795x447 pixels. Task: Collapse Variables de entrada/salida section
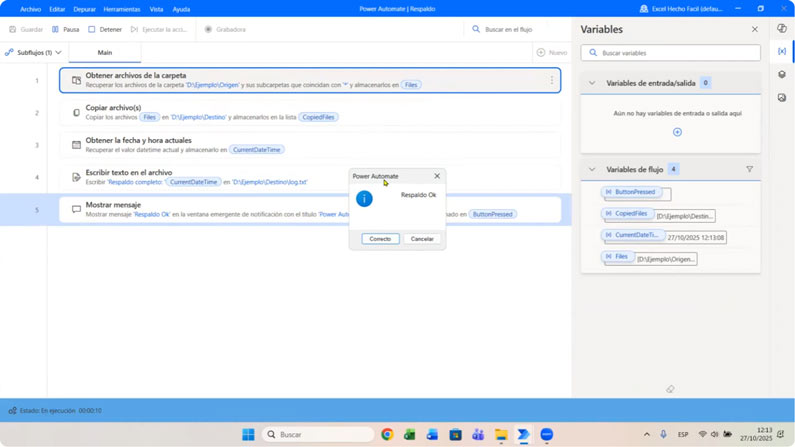click(592, 83)
